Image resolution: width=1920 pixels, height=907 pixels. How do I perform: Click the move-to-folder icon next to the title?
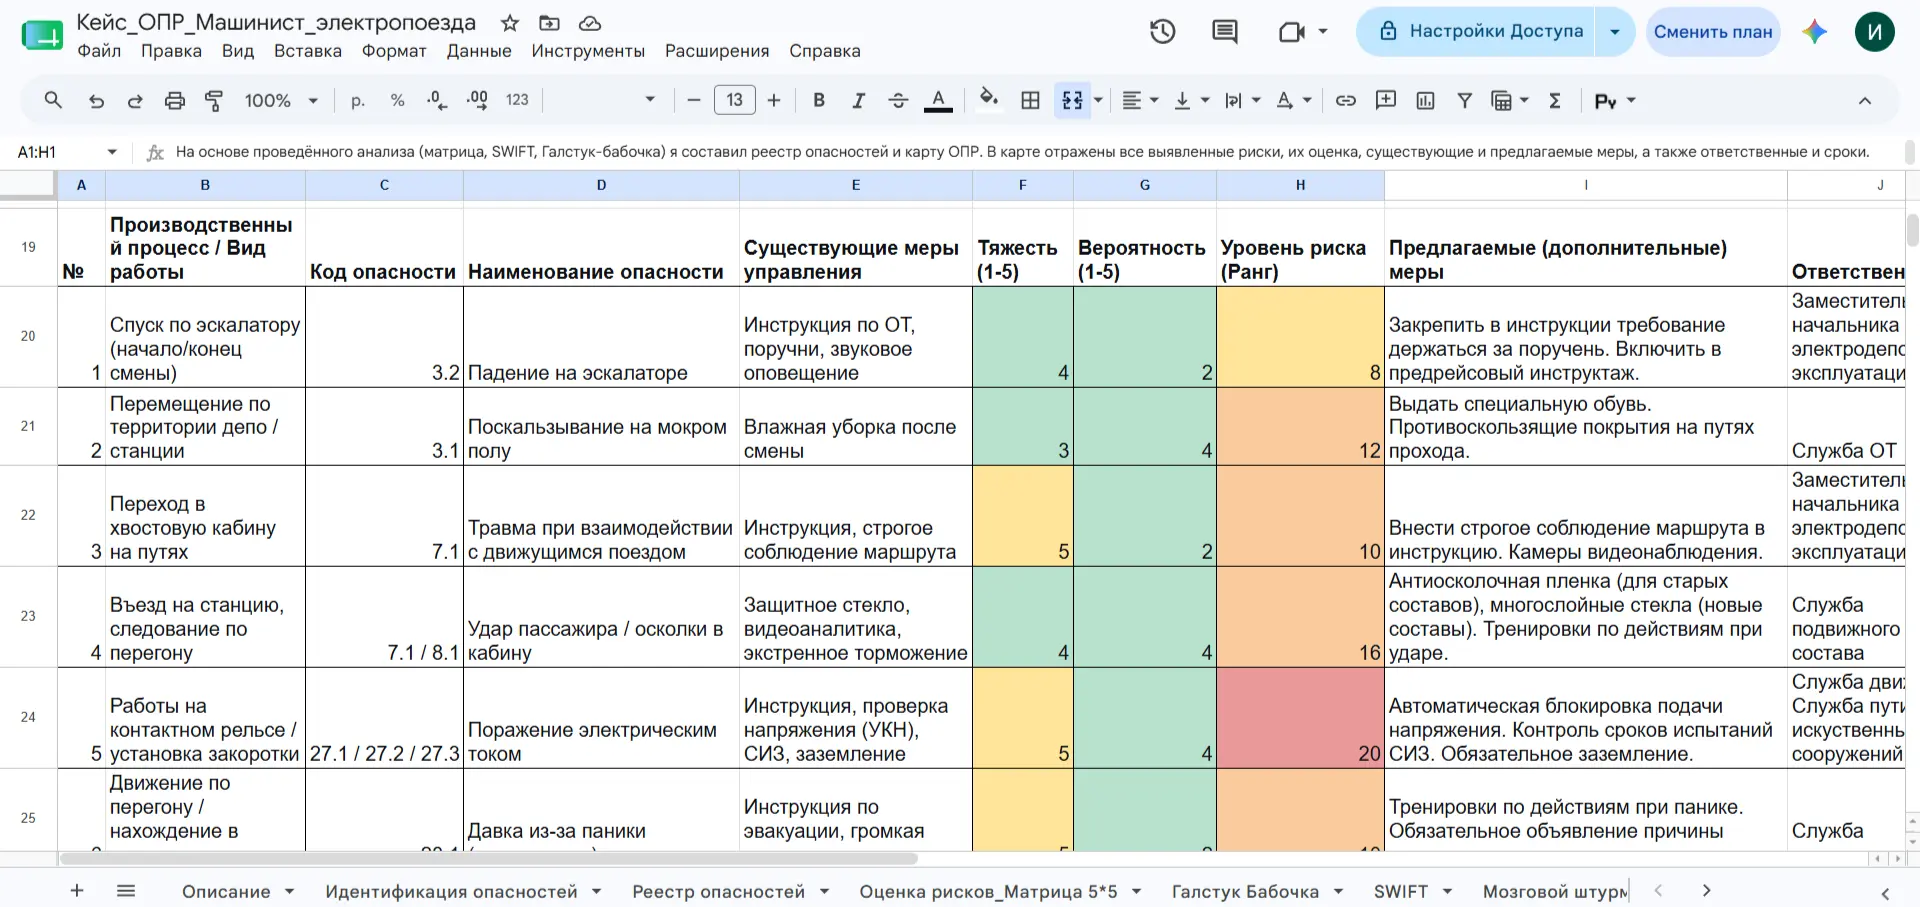click(549, 23)
